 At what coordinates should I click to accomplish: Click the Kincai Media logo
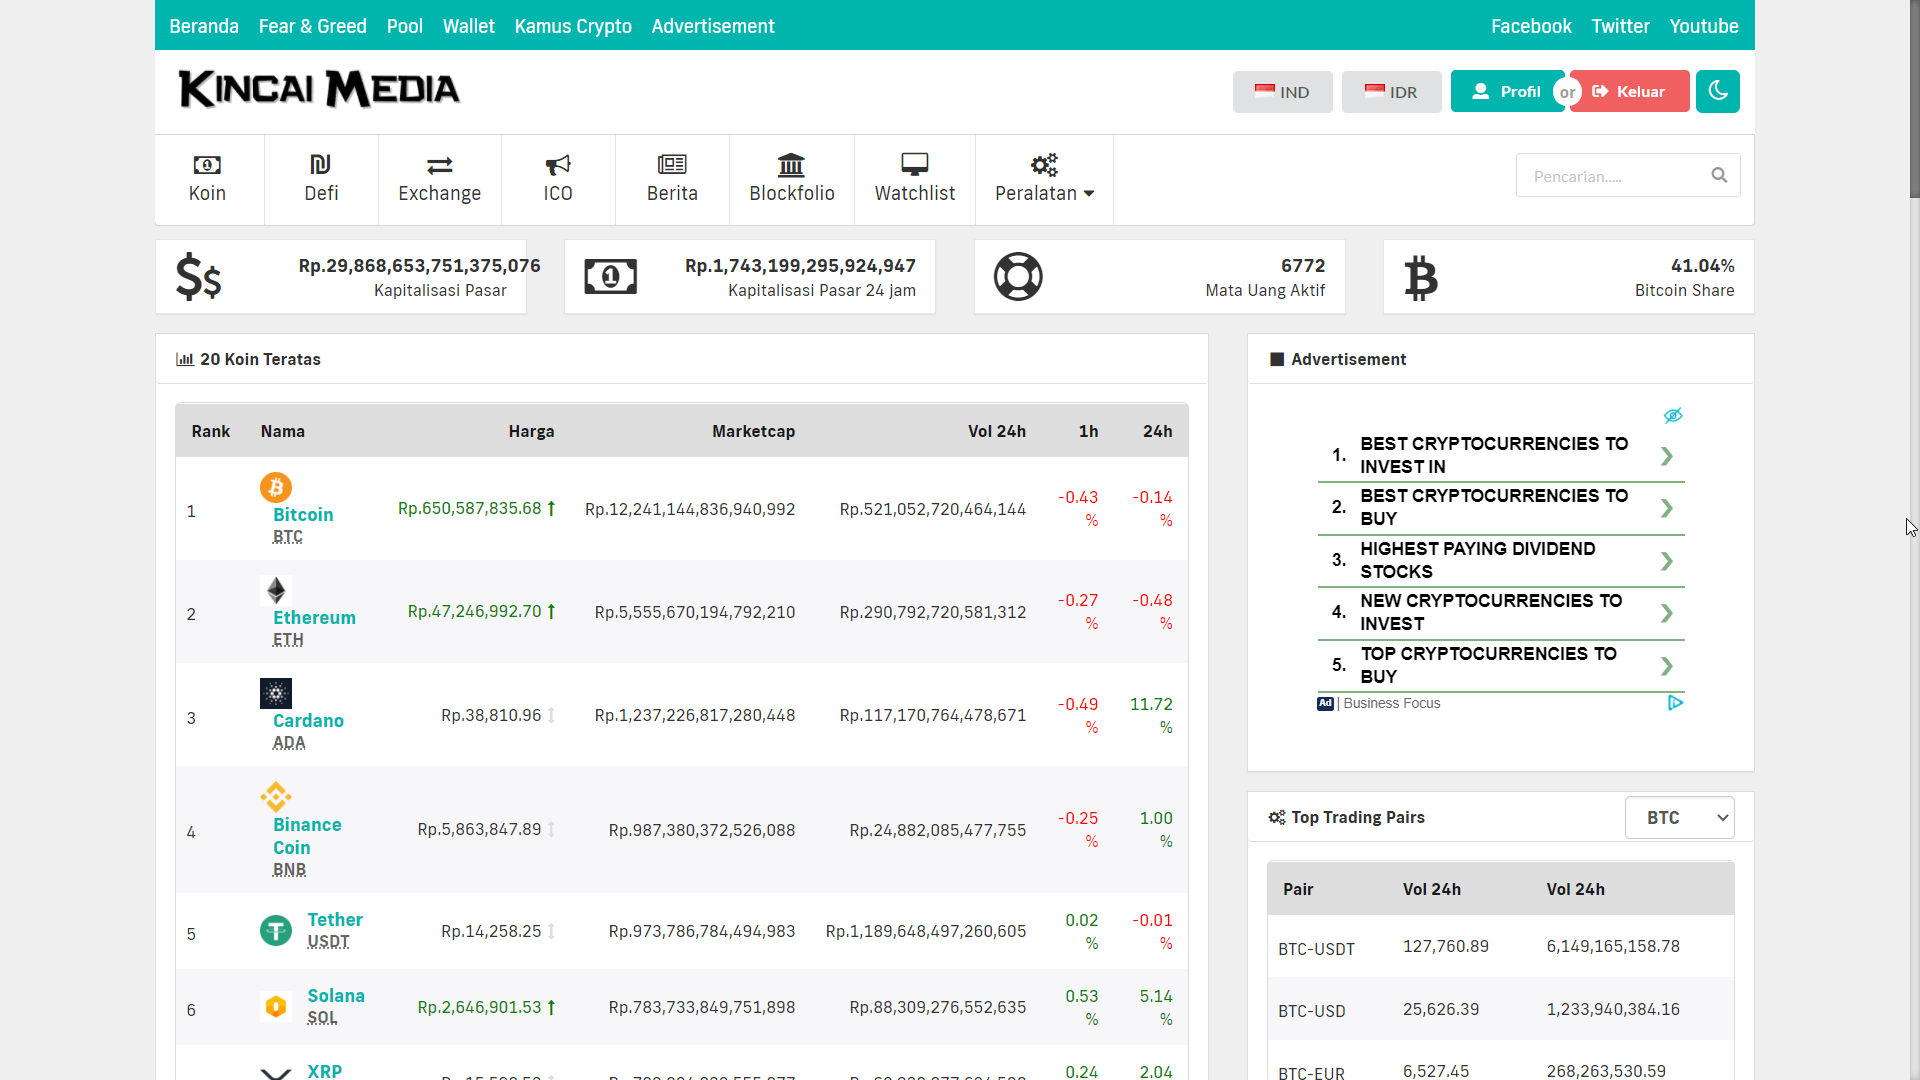coord(319,89)
